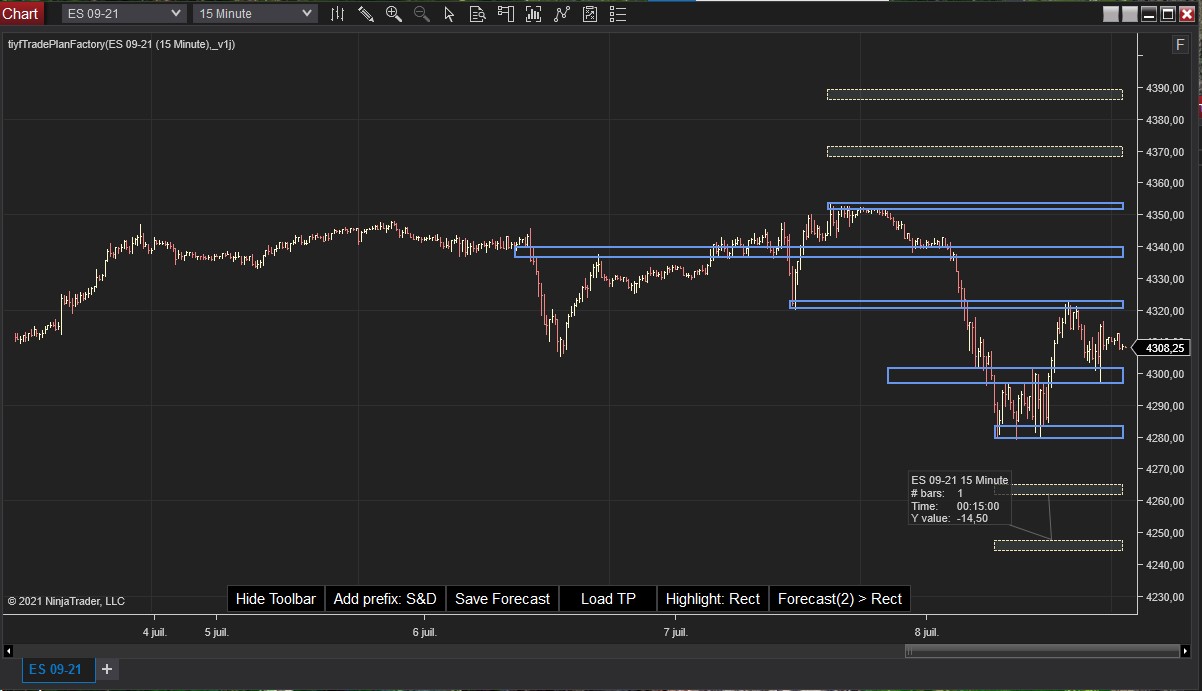1202x691 pixels.
Task: Open the drawing tools pencil menu
Action: coord(366,14)
